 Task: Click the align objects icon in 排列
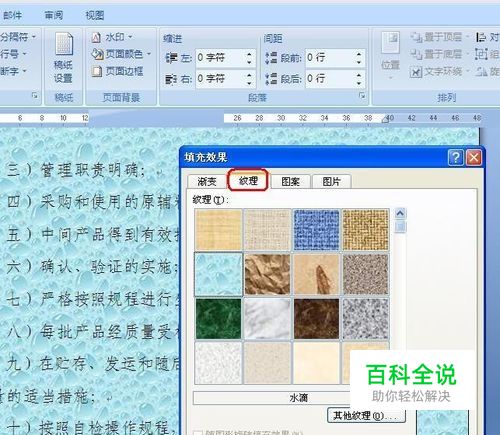coord(481,37)
